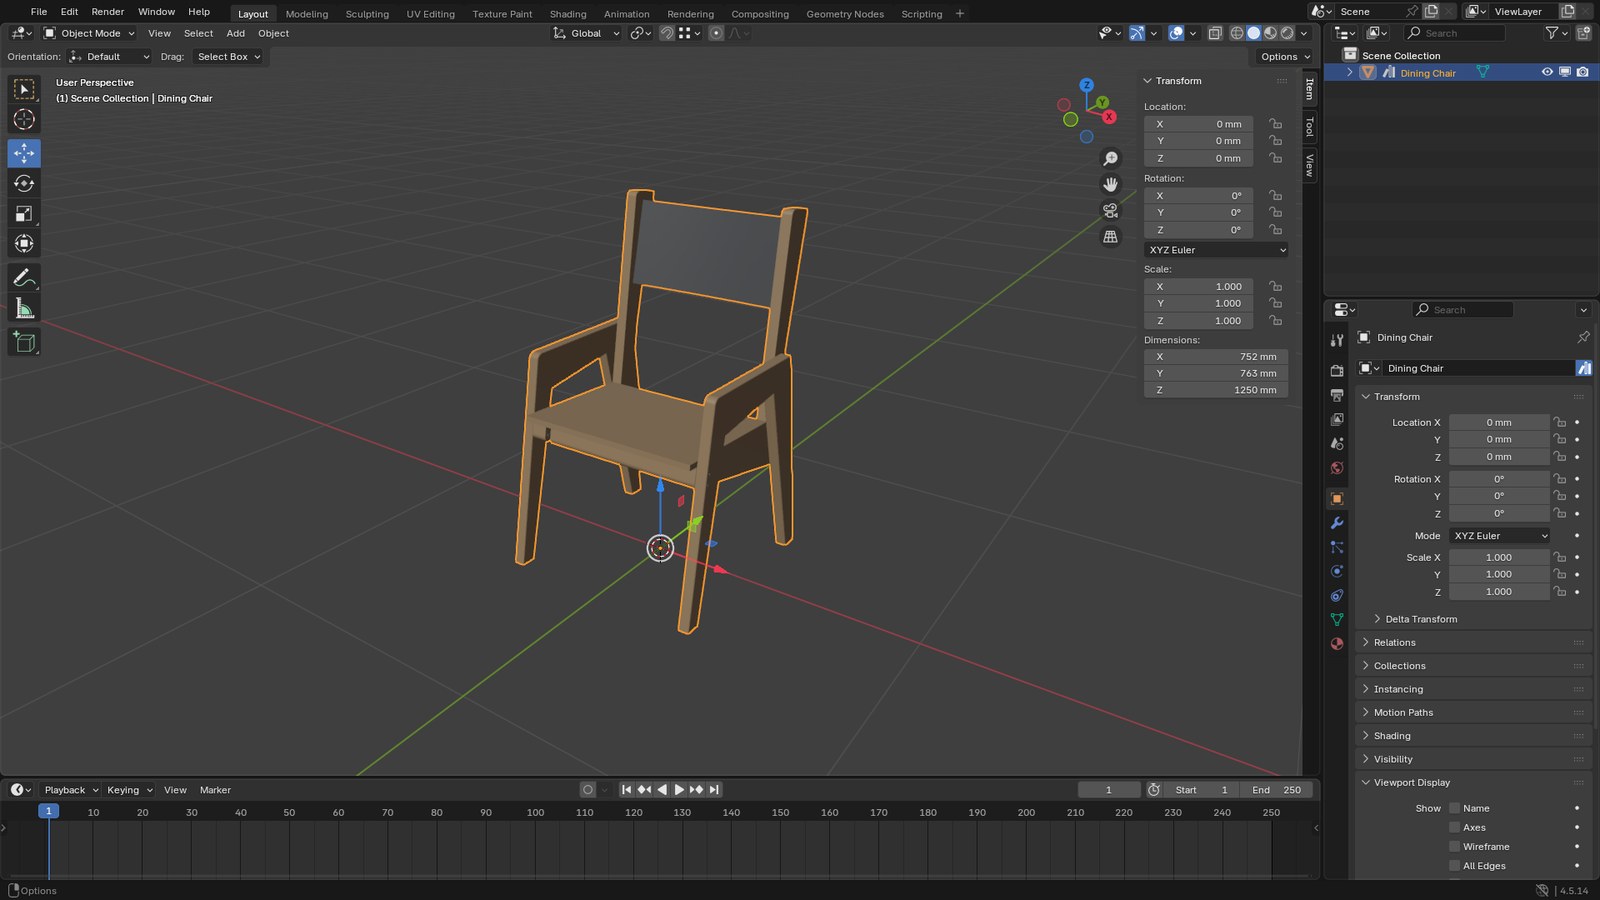Open the View Layer properties tab icon
1600x900 pixels.
click(1337, 419)
